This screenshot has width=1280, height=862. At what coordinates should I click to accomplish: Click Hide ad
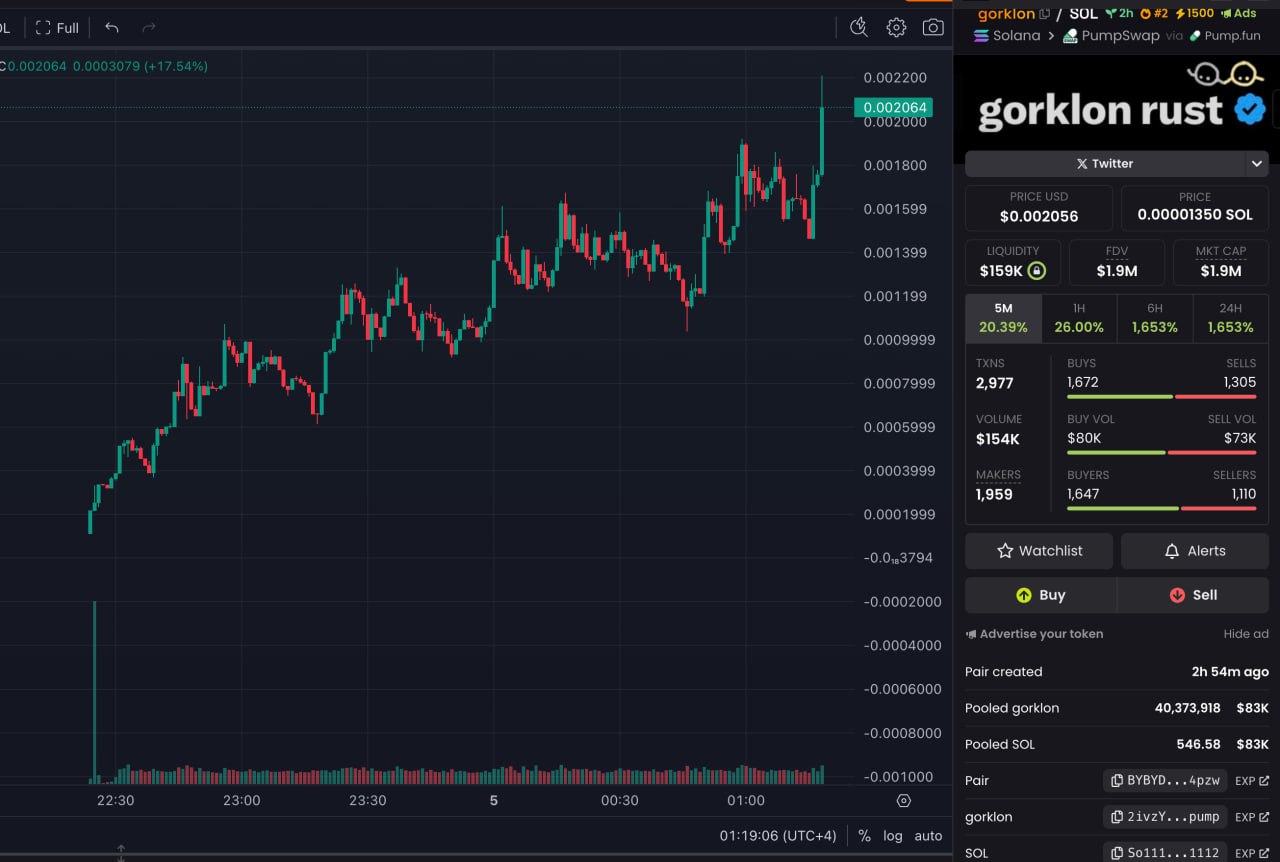point(1246,634)
